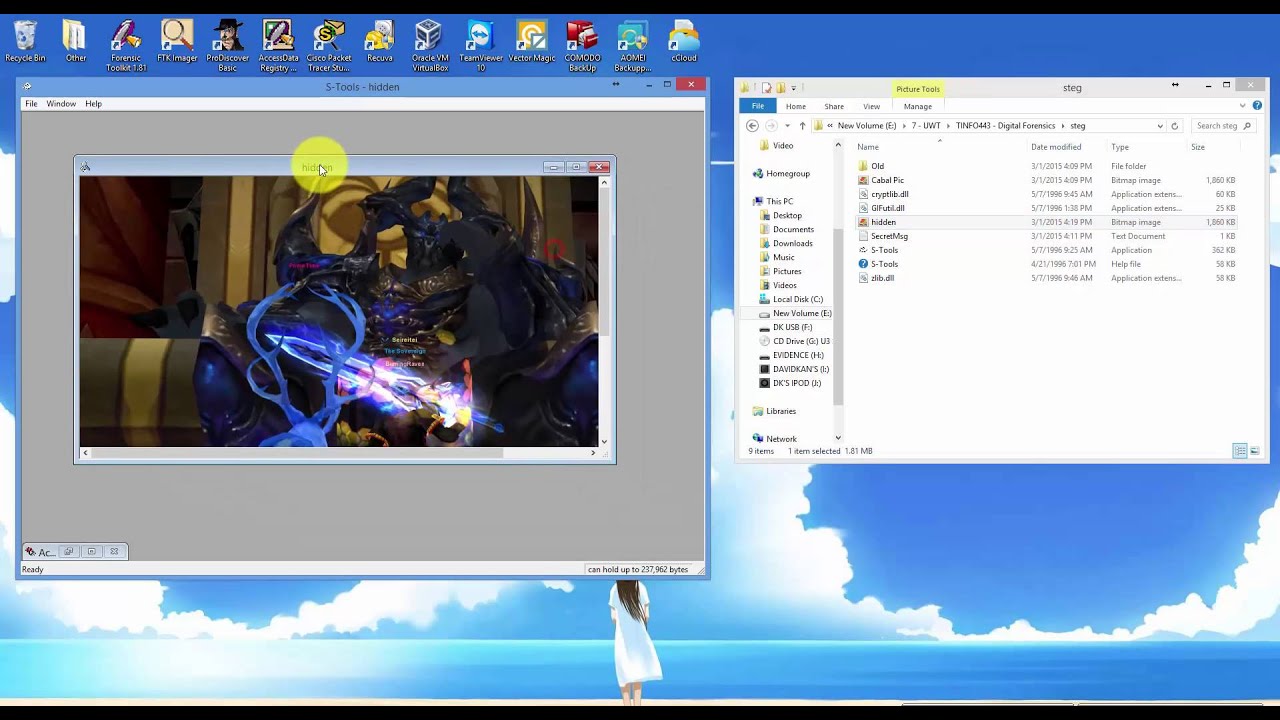Switch to details view toggle

coord(1240,451)
